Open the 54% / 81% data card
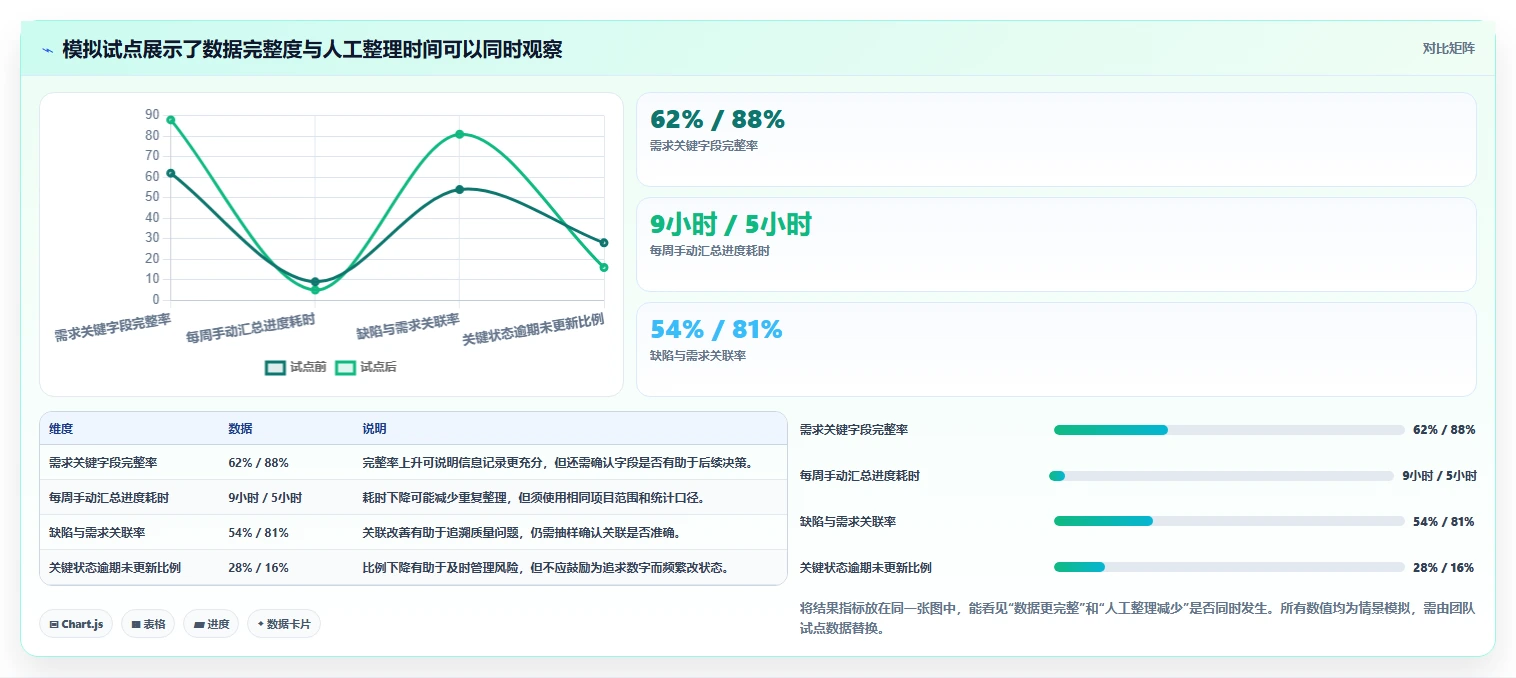The width and height of the screenshot is (1516, 678). (x=1056, y=349)
